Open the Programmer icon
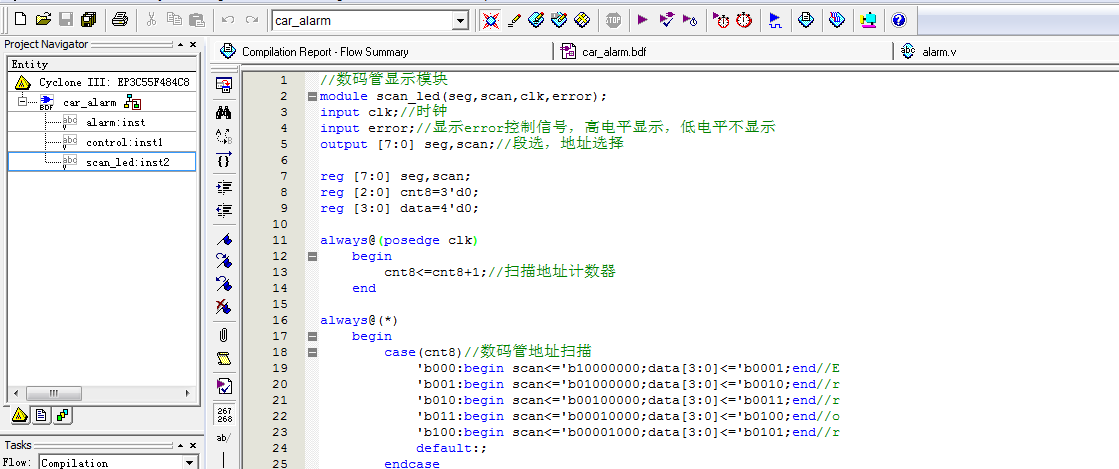 coord(837,20)
